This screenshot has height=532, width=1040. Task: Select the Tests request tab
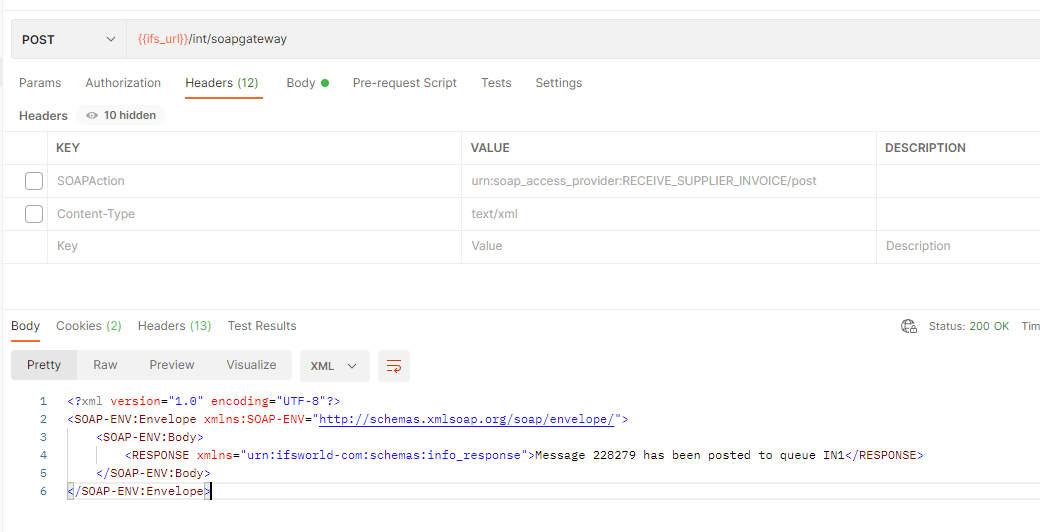(496, 83)
